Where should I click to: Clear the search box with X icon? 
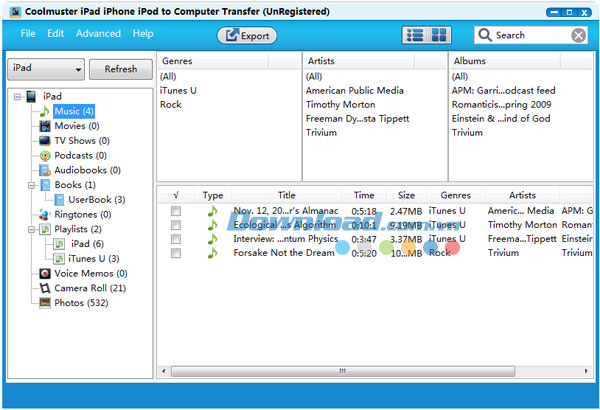pos(579,35)
